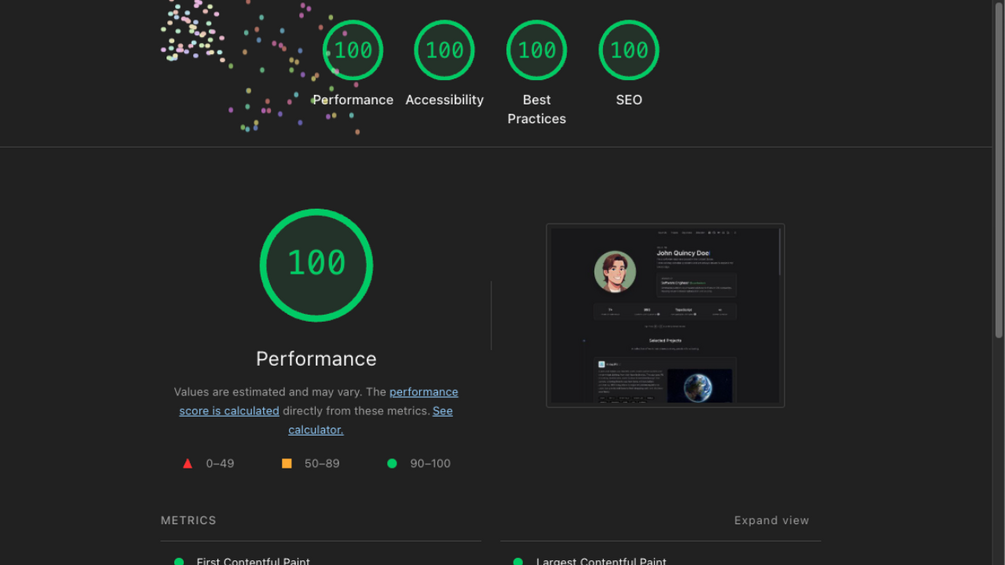
Task: Click the large Performance 100 gauge
Action: [x=316, y=265]
